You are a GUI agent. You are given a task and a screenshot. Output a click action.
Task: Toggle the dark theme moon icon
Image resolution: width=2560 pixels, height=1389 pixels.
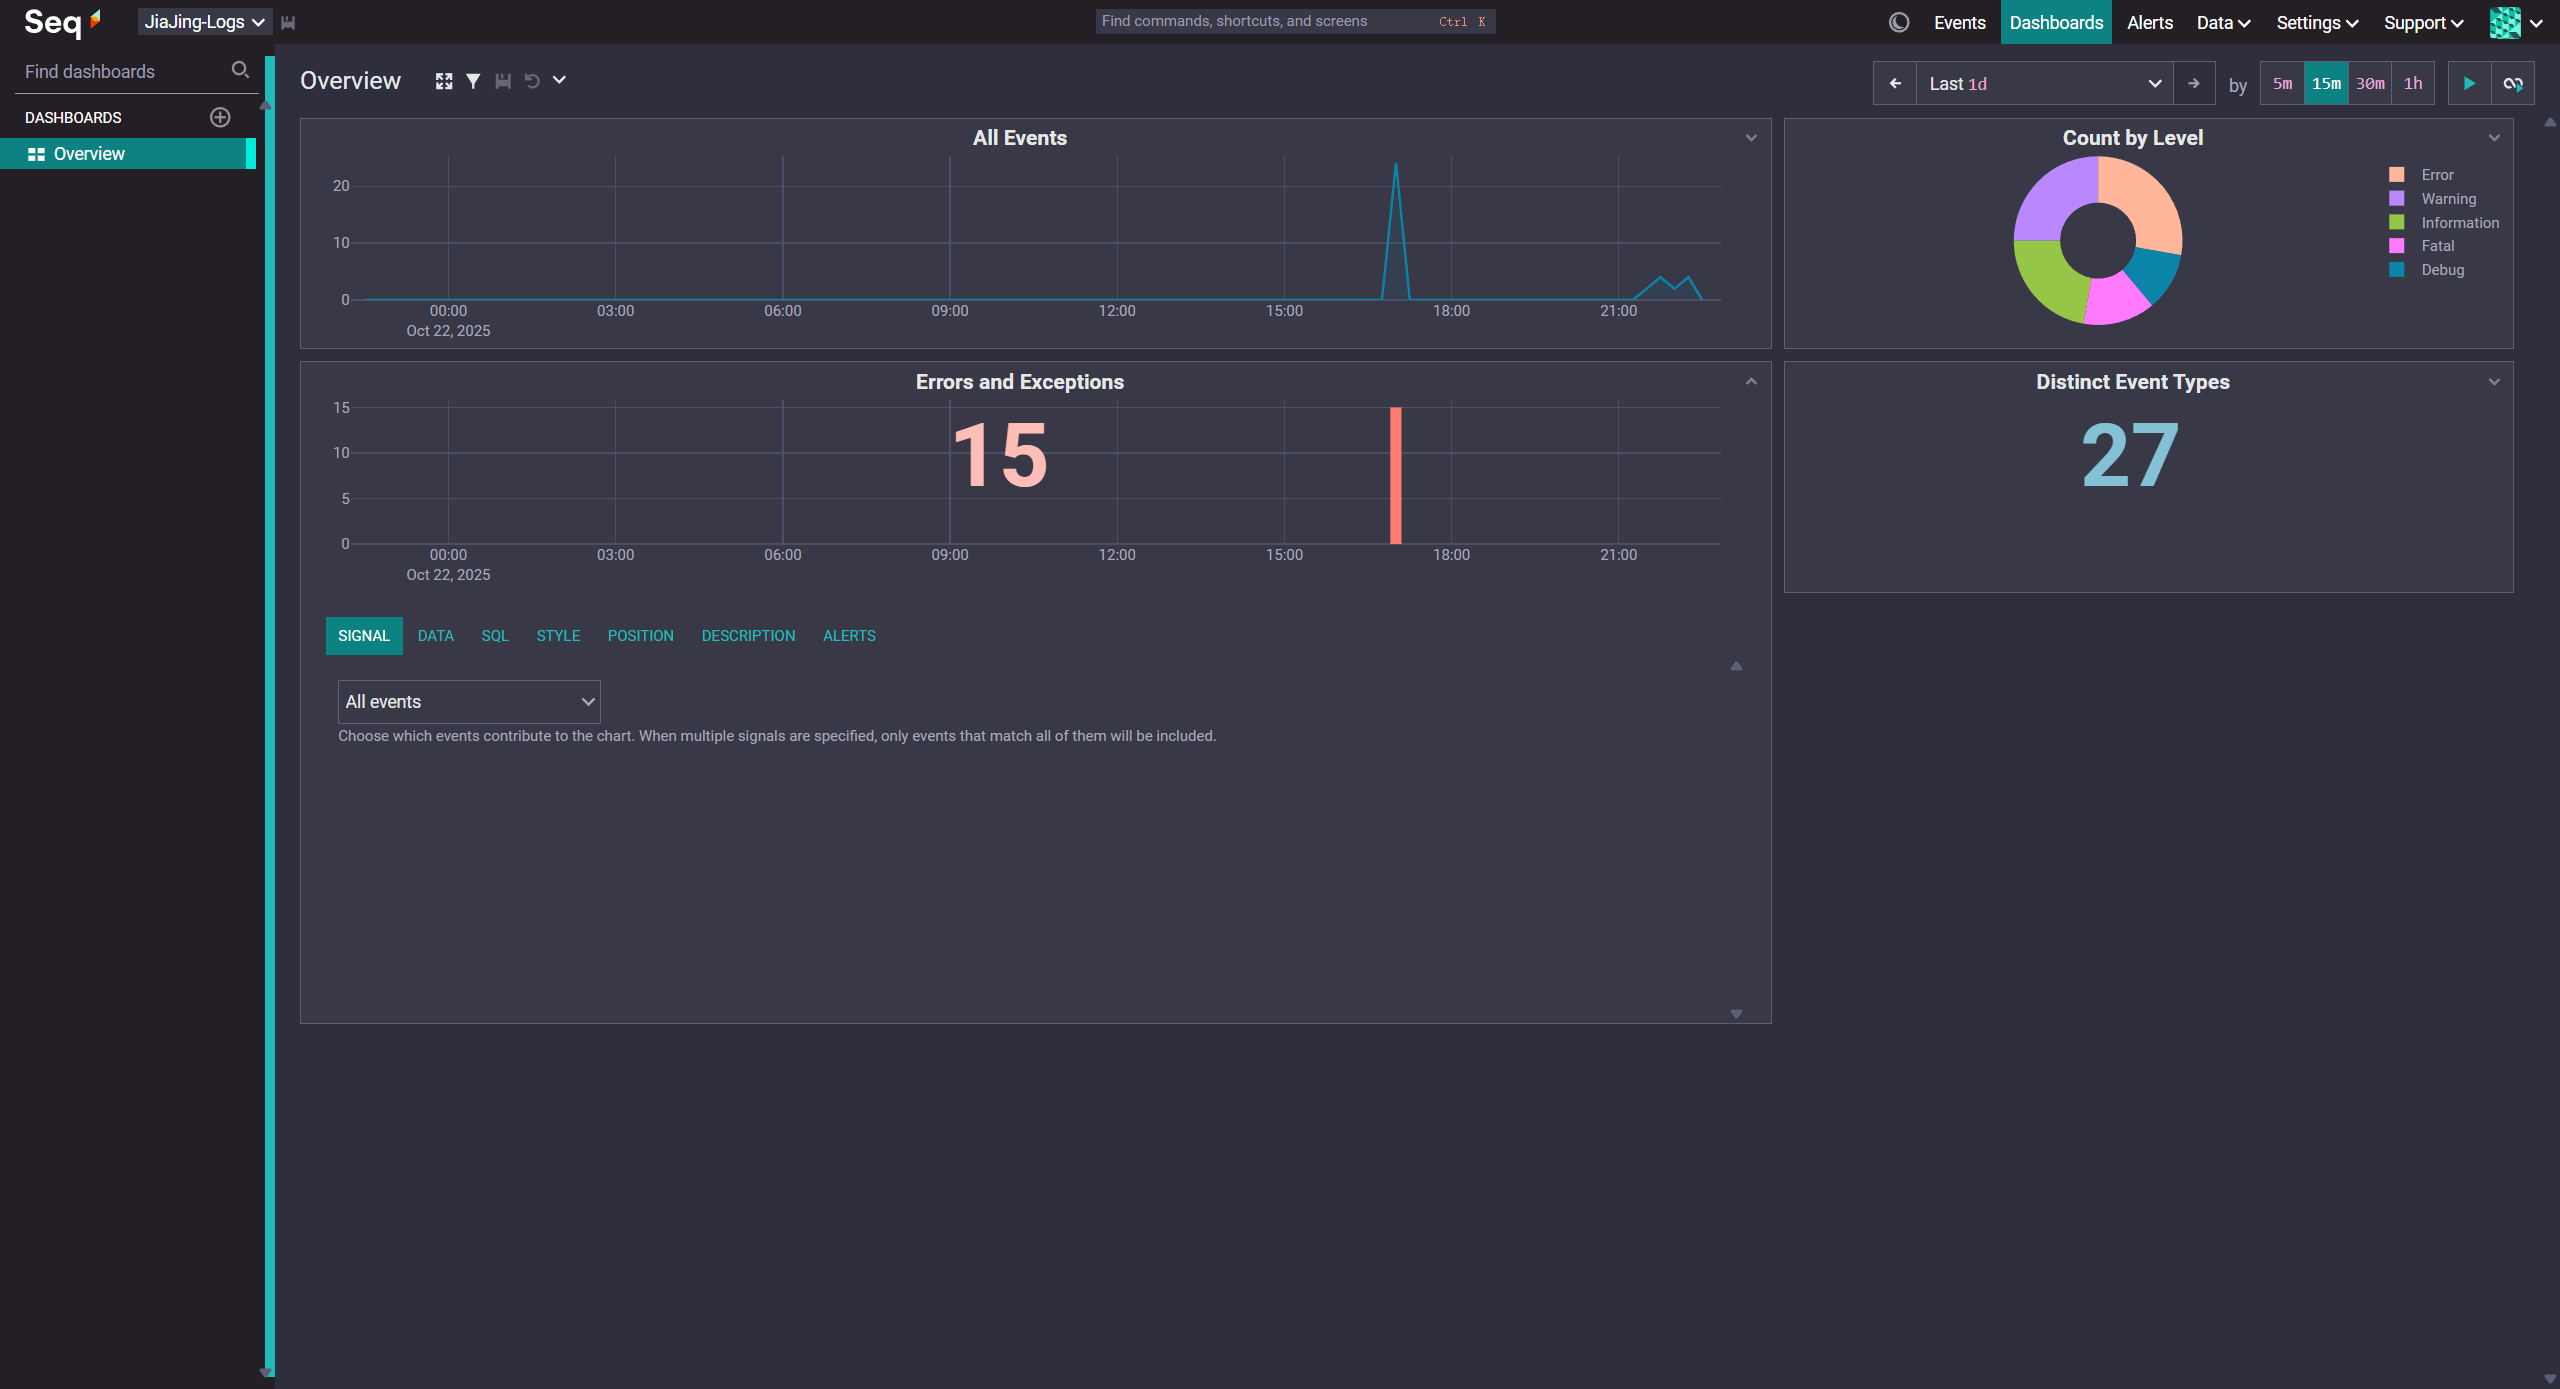pyautogui.click(x=1898, y=22)
